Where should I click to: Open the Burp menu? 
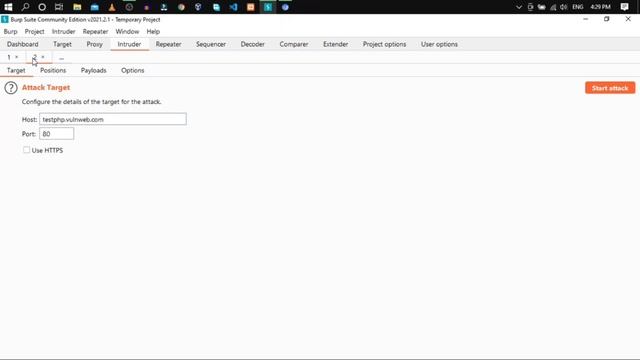pyautogui.click(x=11, y=31)
